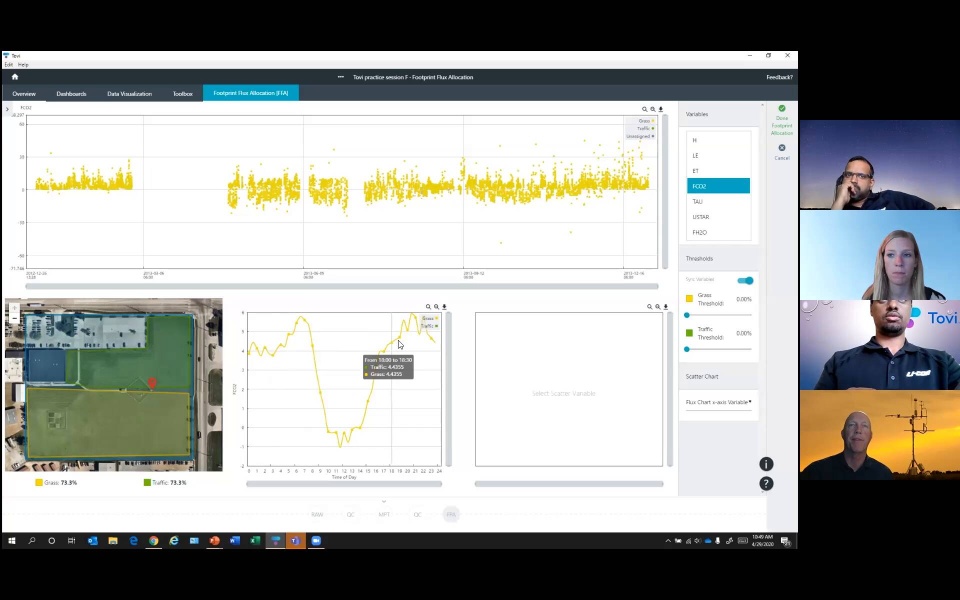
Task: Toggle the Sync Variables switch
Action: click(x=745, y=280)
